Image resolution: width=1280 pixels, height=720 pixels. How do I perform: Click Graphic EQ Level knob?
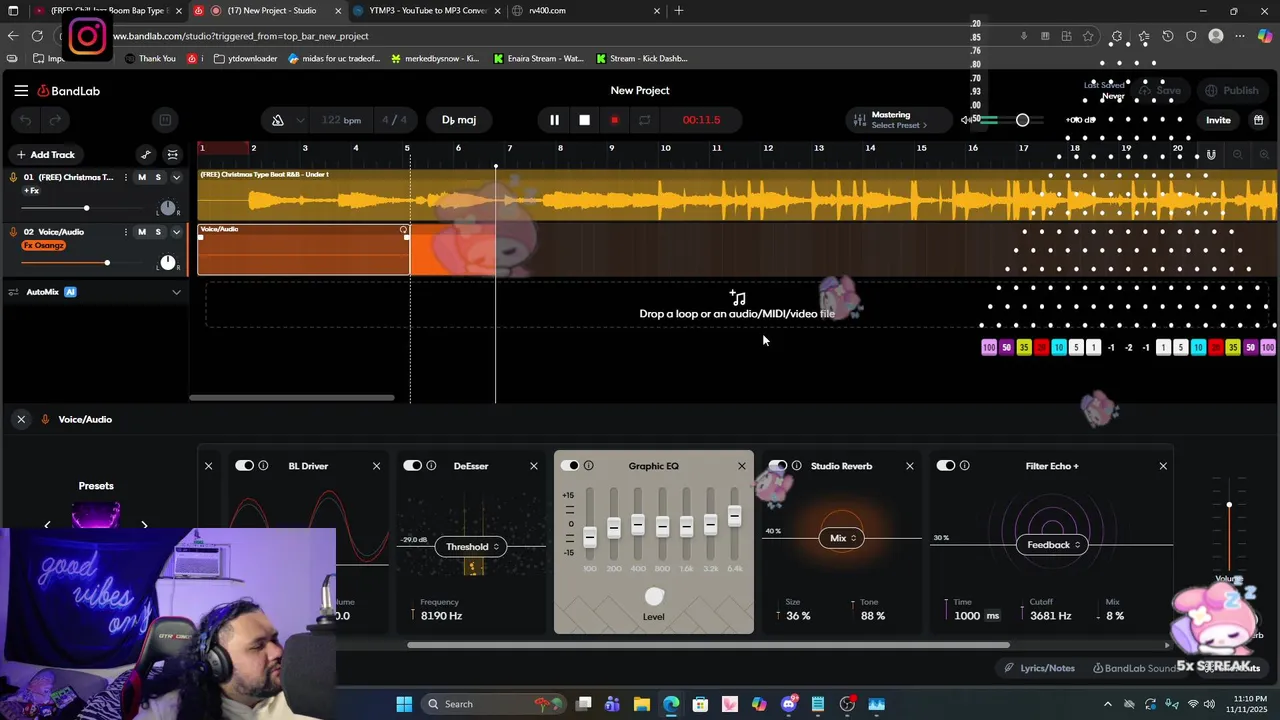pyautogui.click(x=654, y=597)
